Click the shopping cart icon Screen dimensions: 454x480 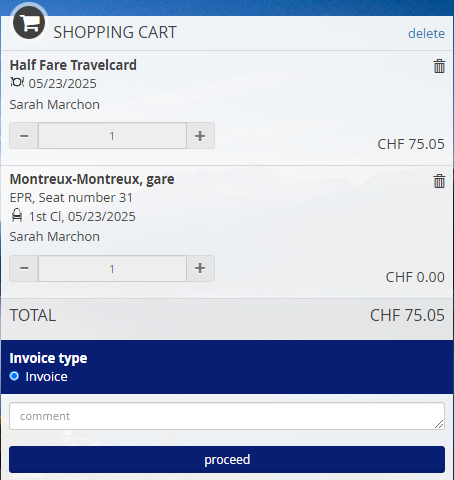[29, 23]
